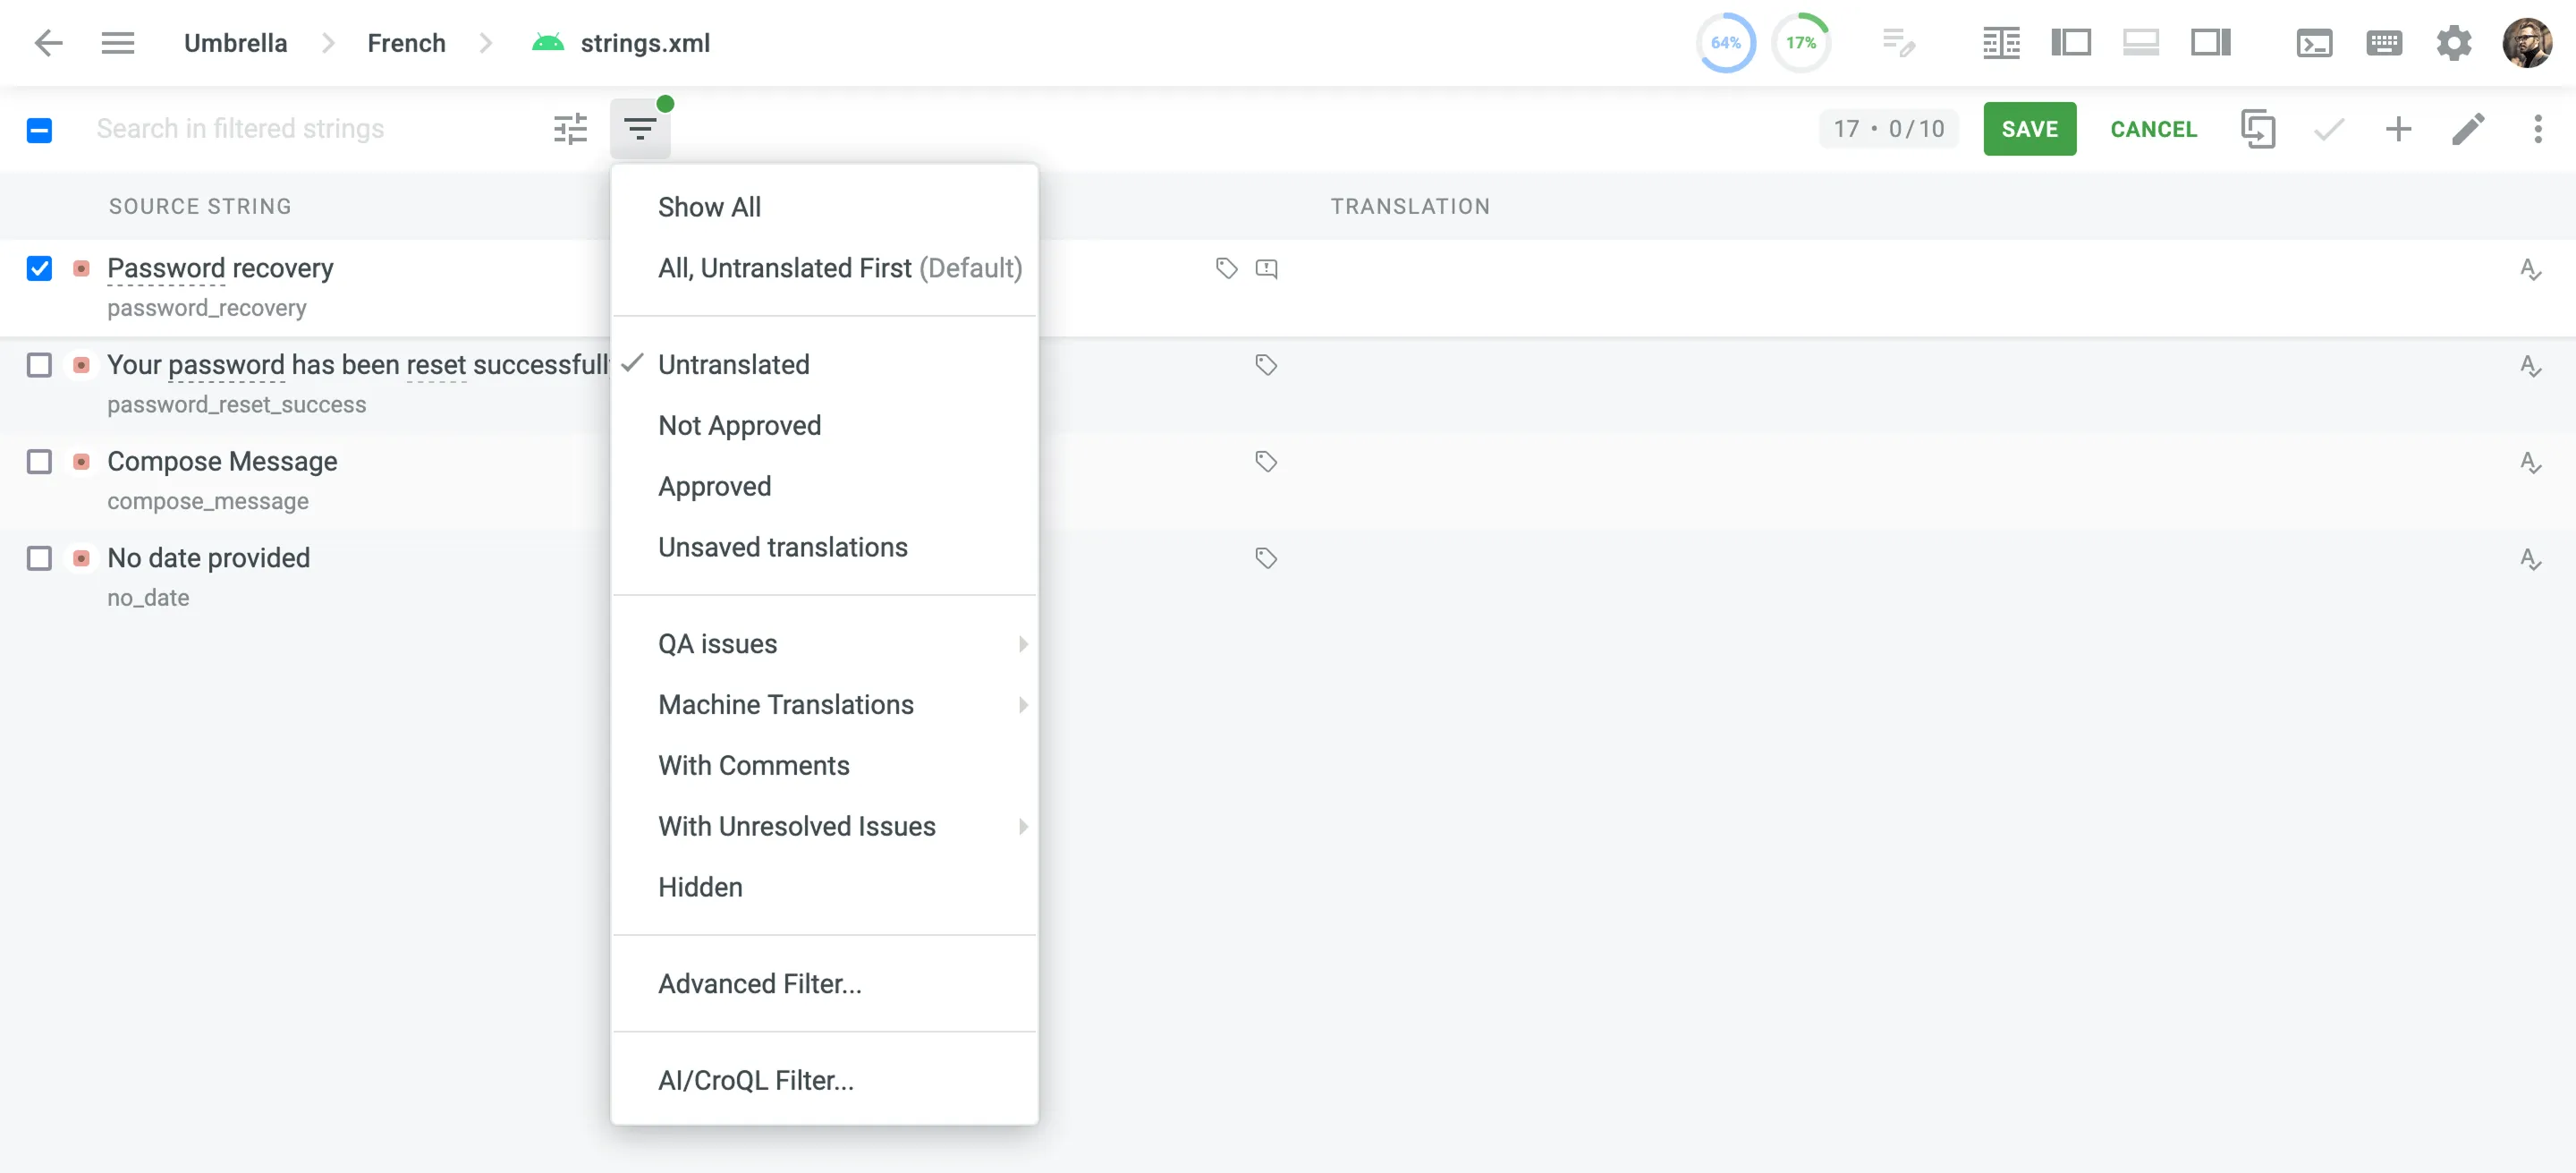Image resolution: width=2576 pixels, height=1173 pixels.
Task: Click the 17% translation progress ring
Action: 1801,42
